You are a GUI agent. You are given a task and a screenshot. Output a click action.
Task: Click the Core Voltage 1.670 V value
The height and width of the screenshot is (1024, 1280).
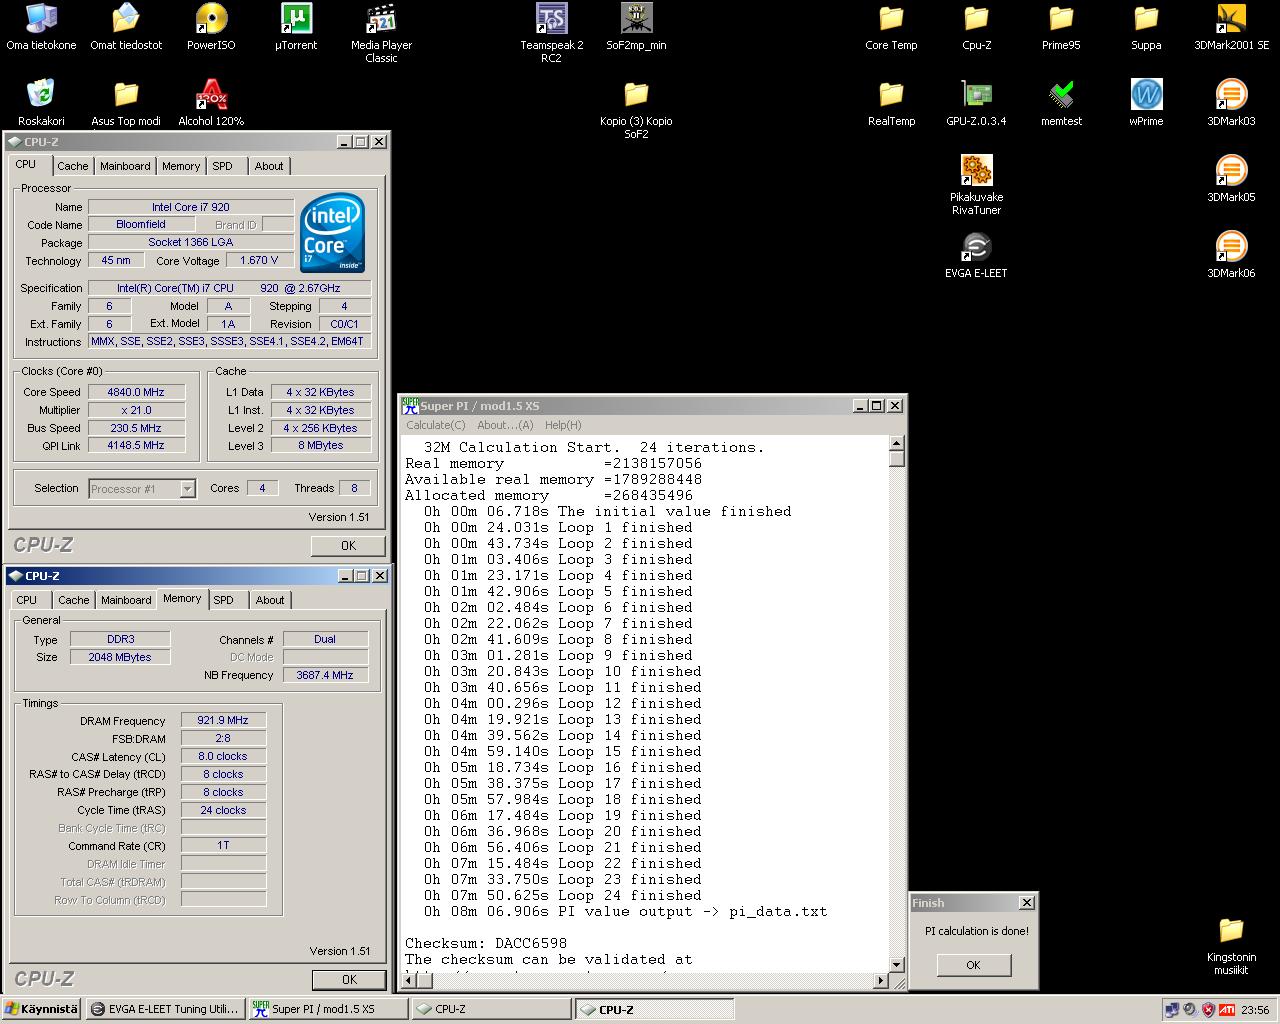point(260,260)
